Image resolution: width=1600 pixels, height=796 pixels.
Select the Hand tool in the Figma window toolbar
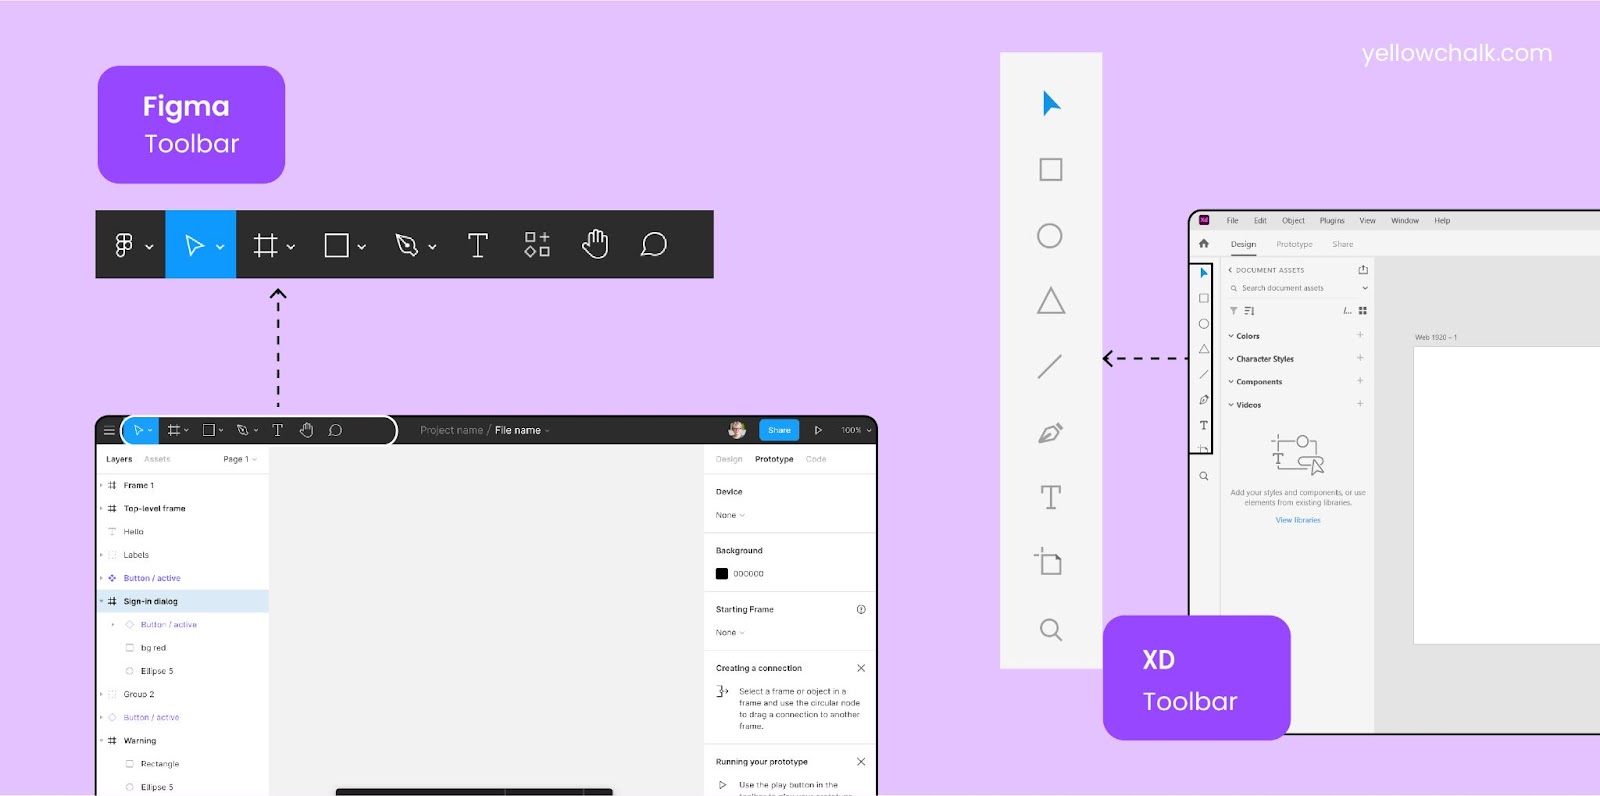[307, 430]
